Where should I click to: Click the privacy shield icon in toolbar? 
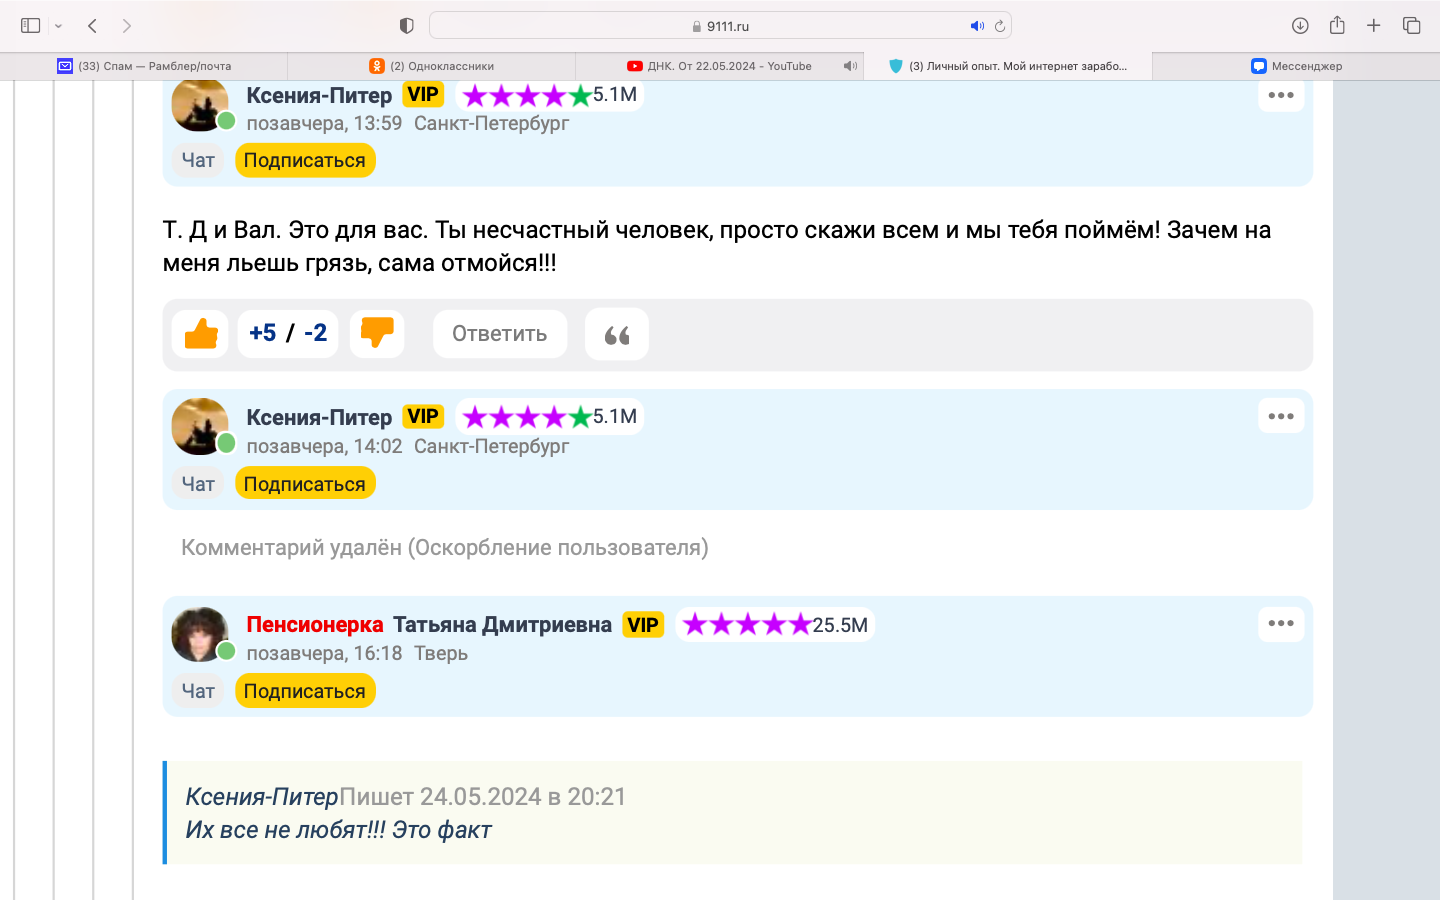(406, 26)
